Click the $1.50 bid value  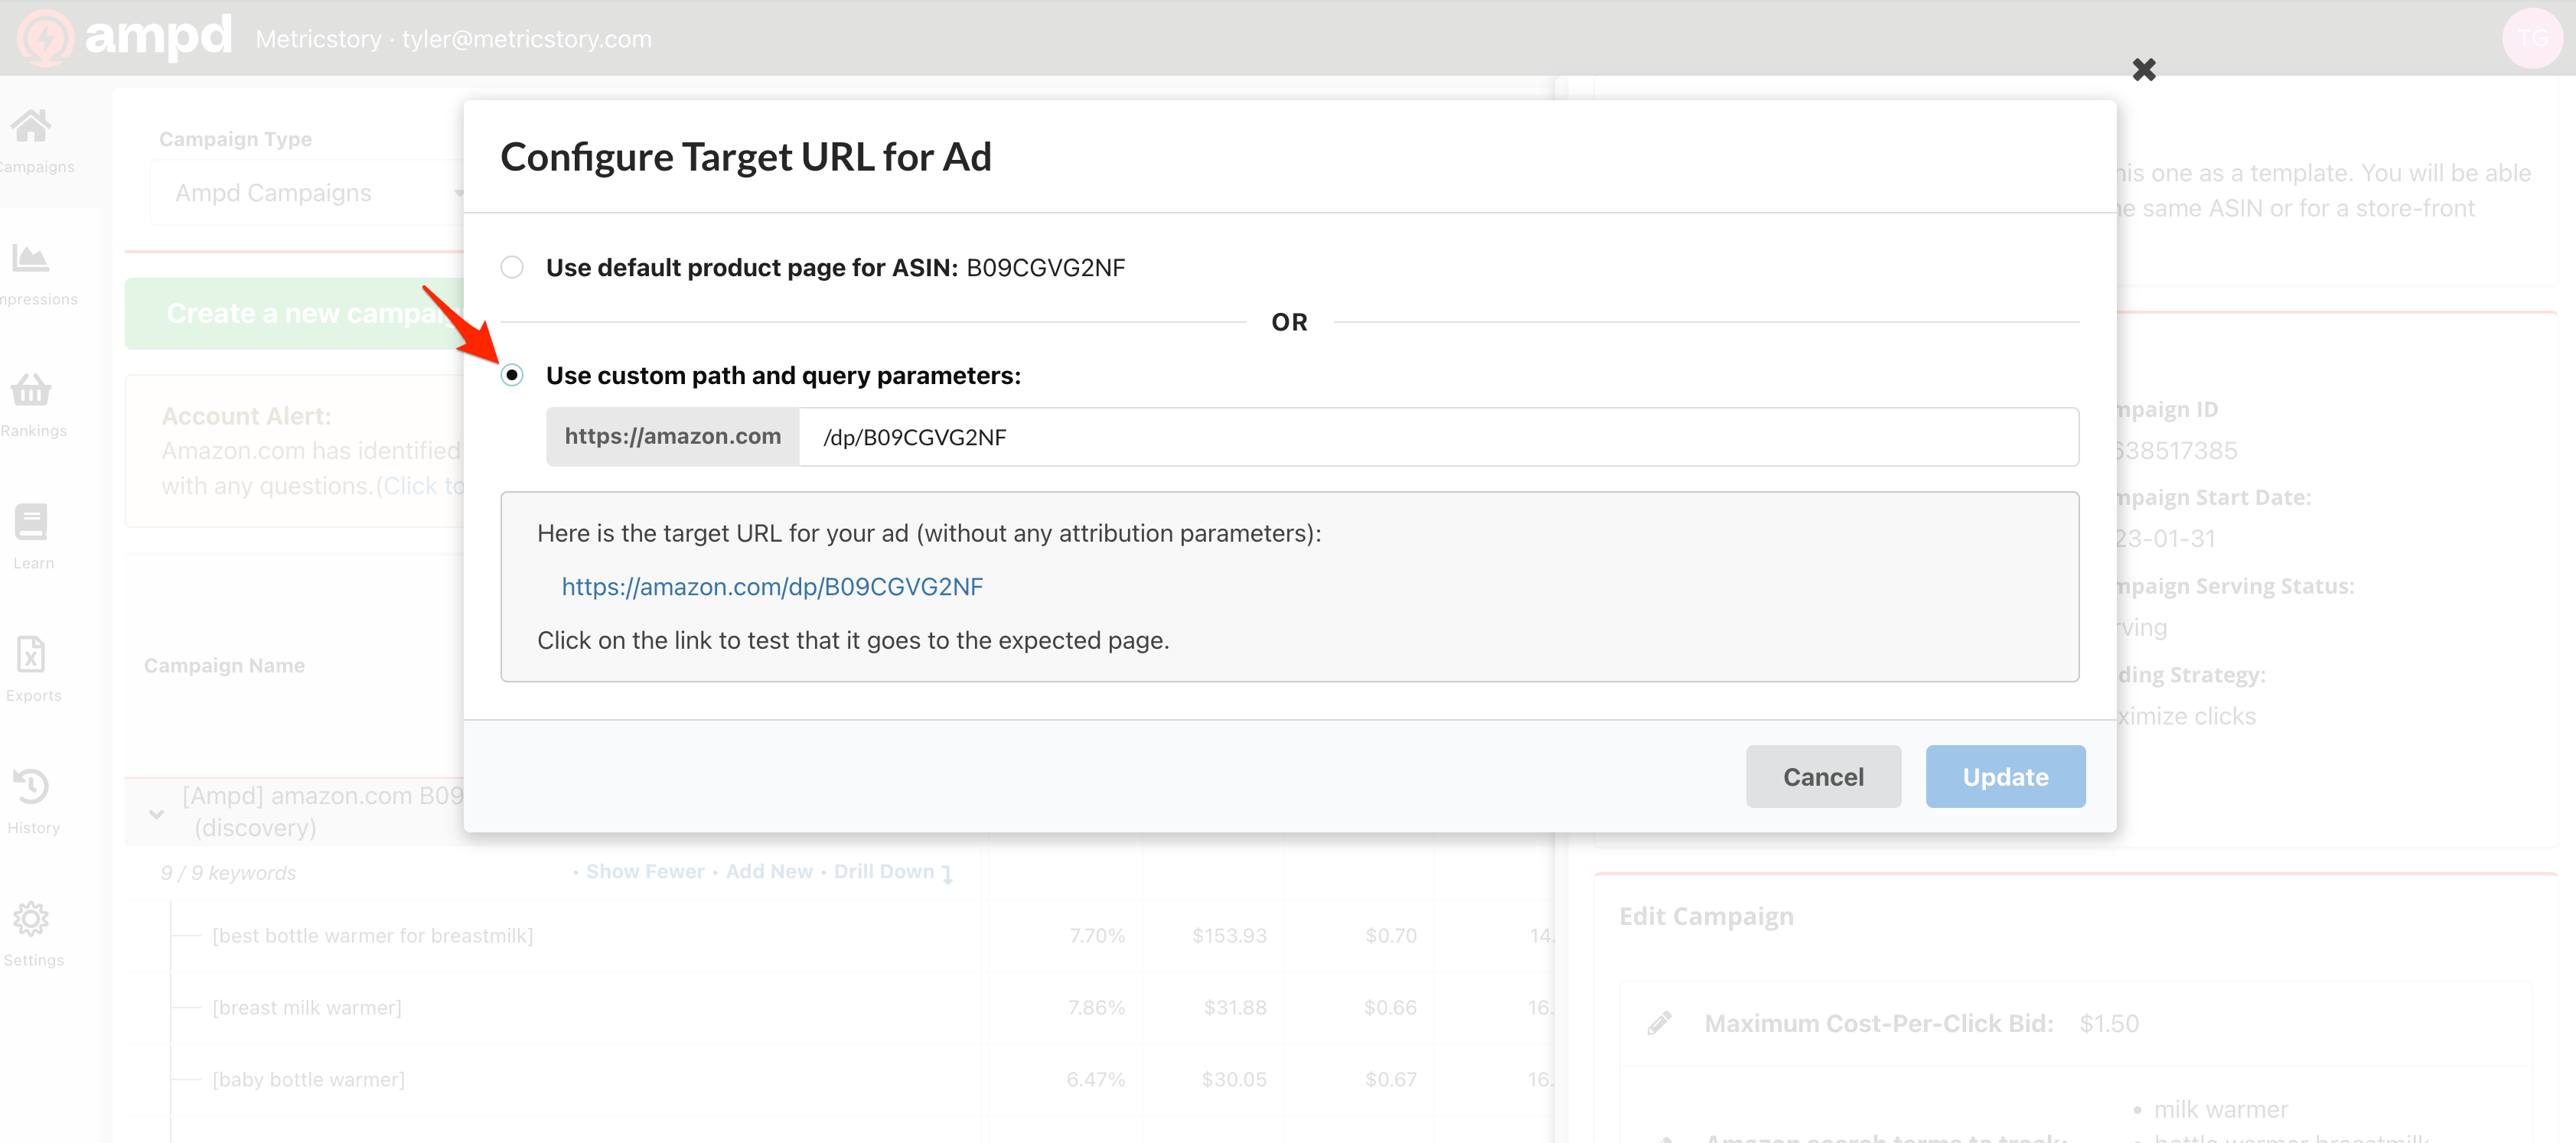(x=2109, y=1023)
